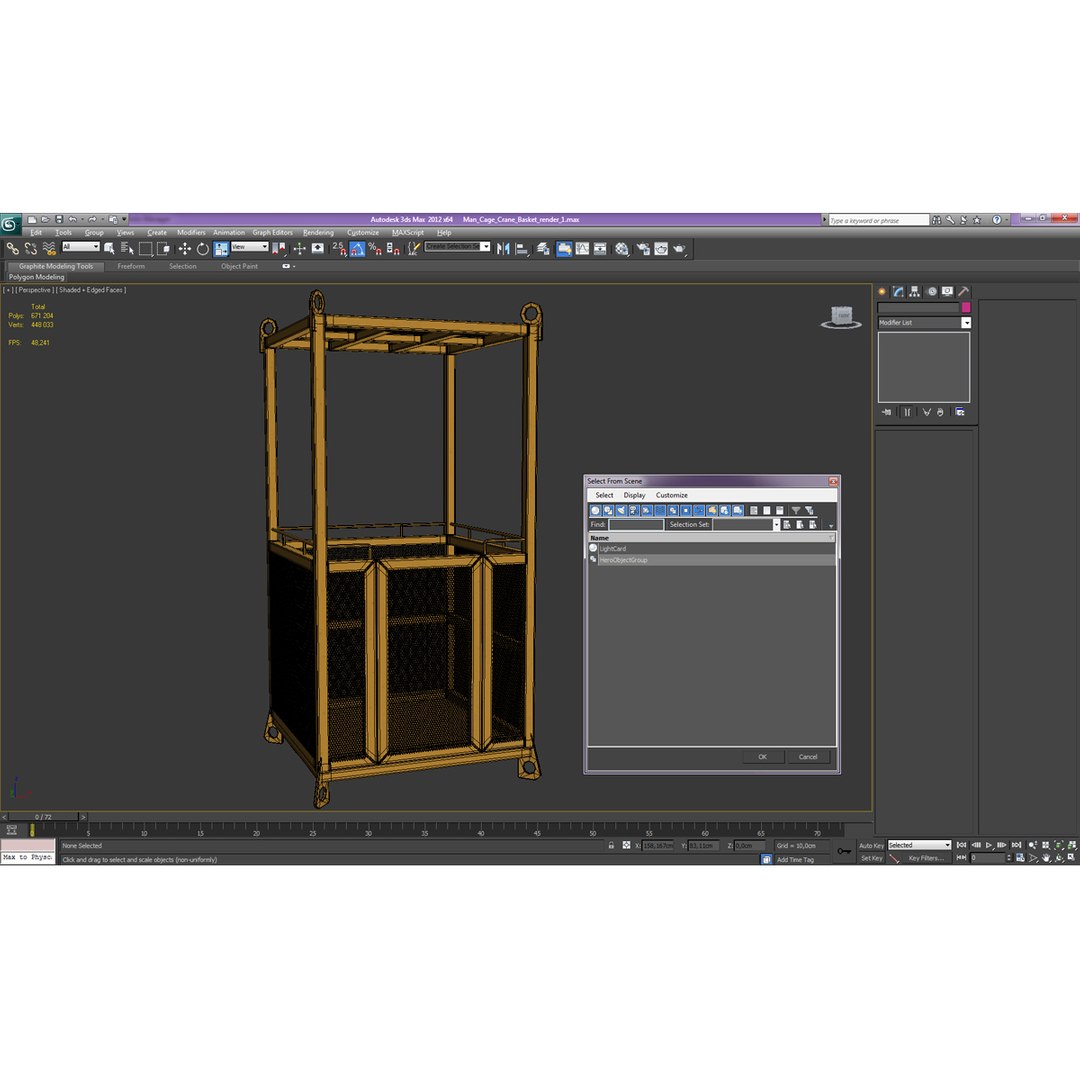
Task: Open the Utilities hammer panel tab
Action: 964,292
